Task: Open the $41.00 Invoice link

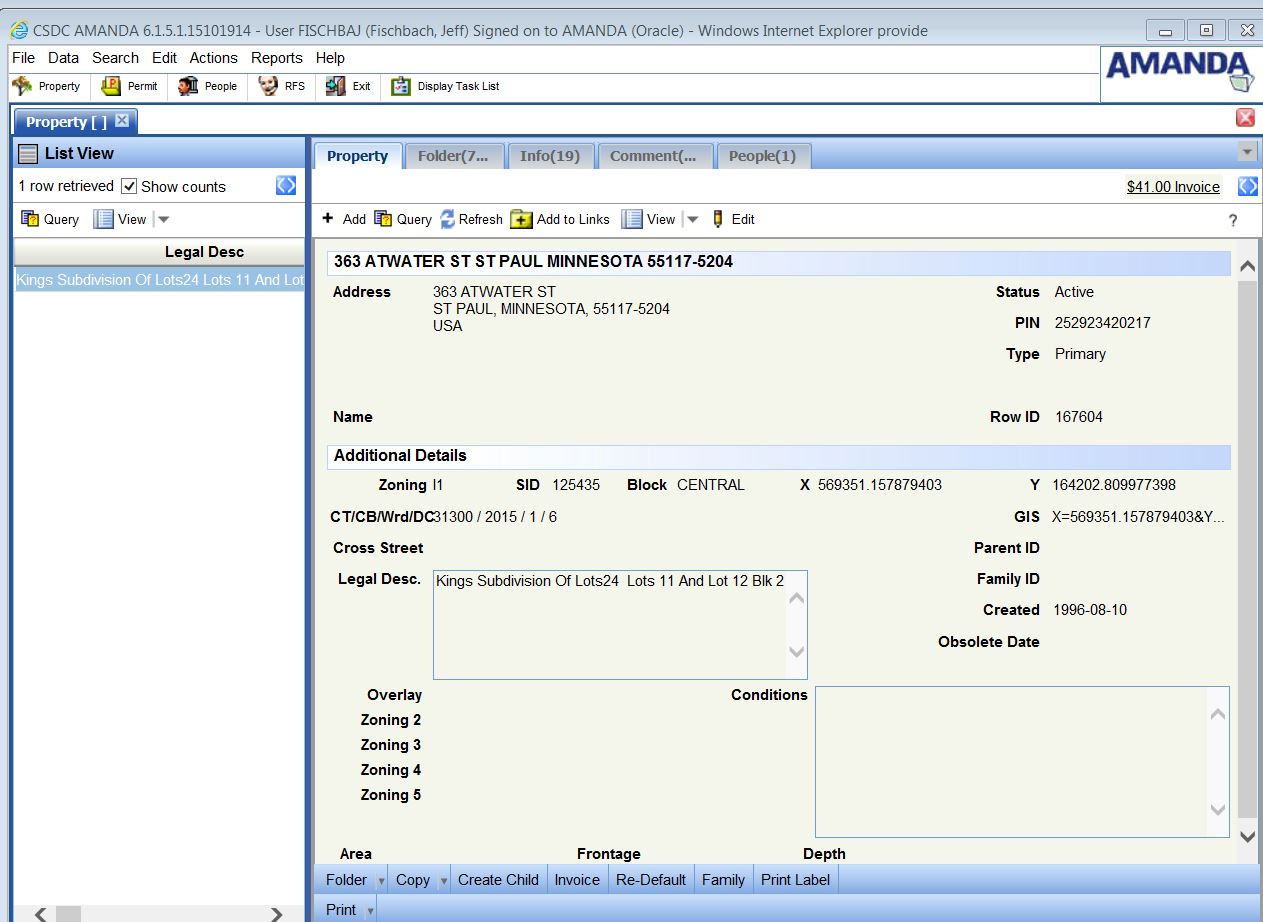Action: pos(1172,187)
